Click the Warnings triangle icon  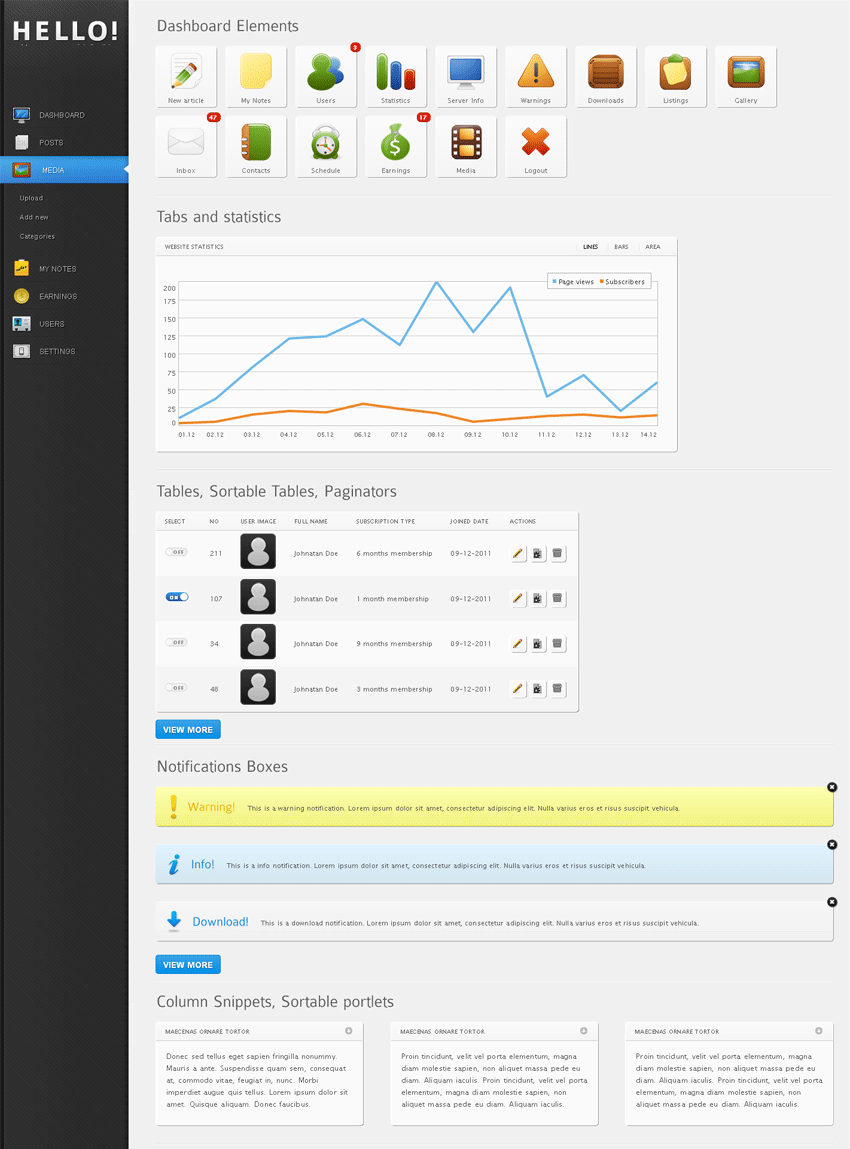point(536,76)
